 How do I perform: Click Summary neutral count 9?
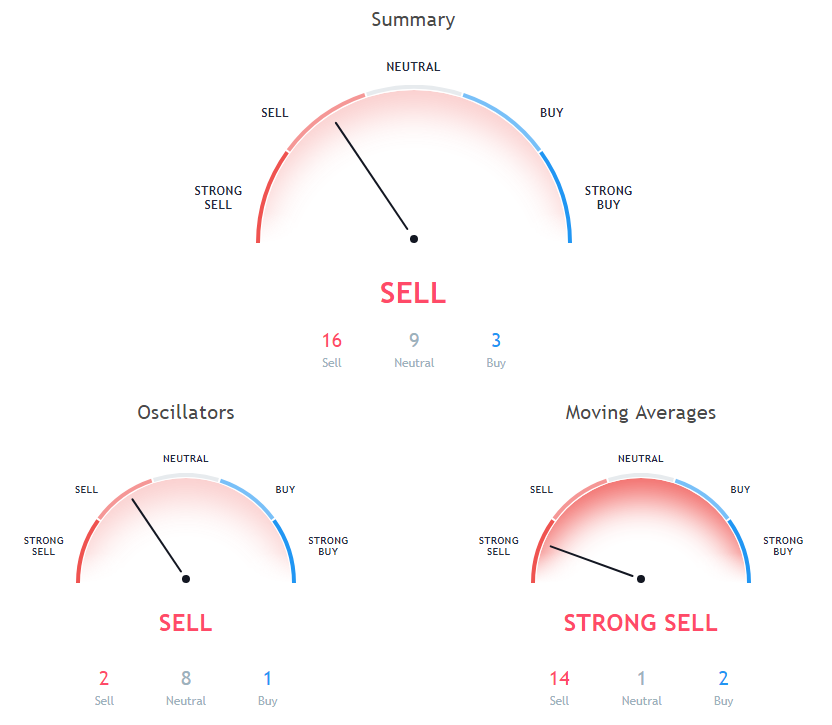(x=414, y=341)
